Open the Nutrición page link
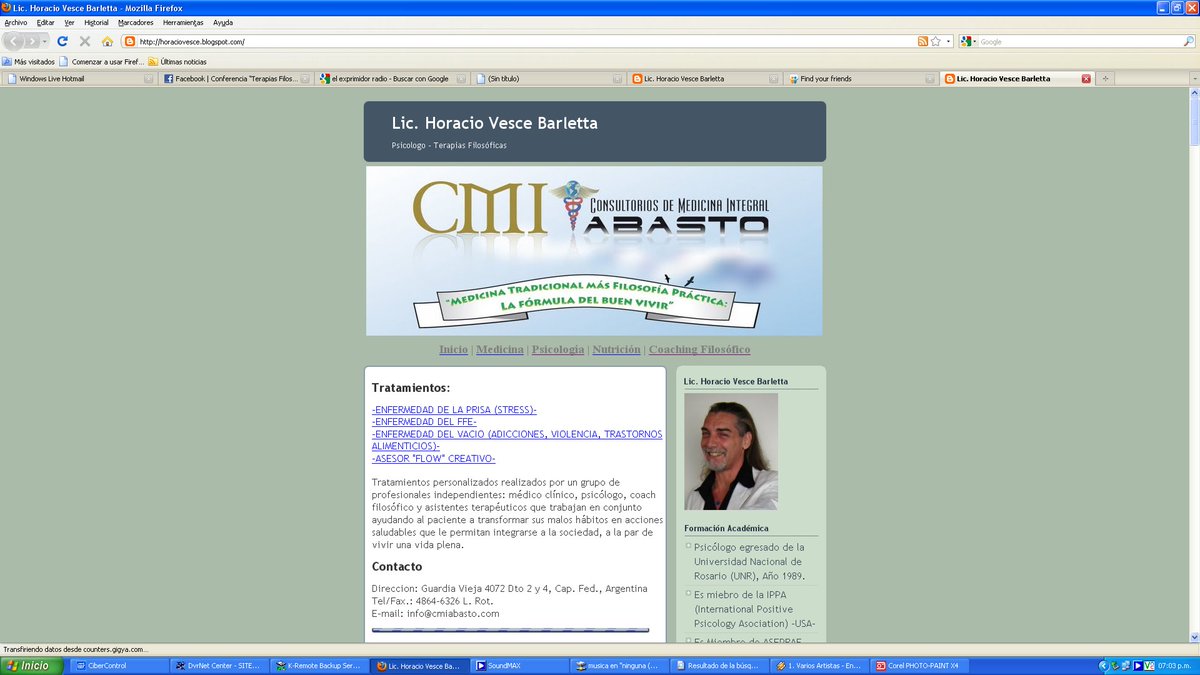This screenshot has height=675, width=1200. [616, 349]
